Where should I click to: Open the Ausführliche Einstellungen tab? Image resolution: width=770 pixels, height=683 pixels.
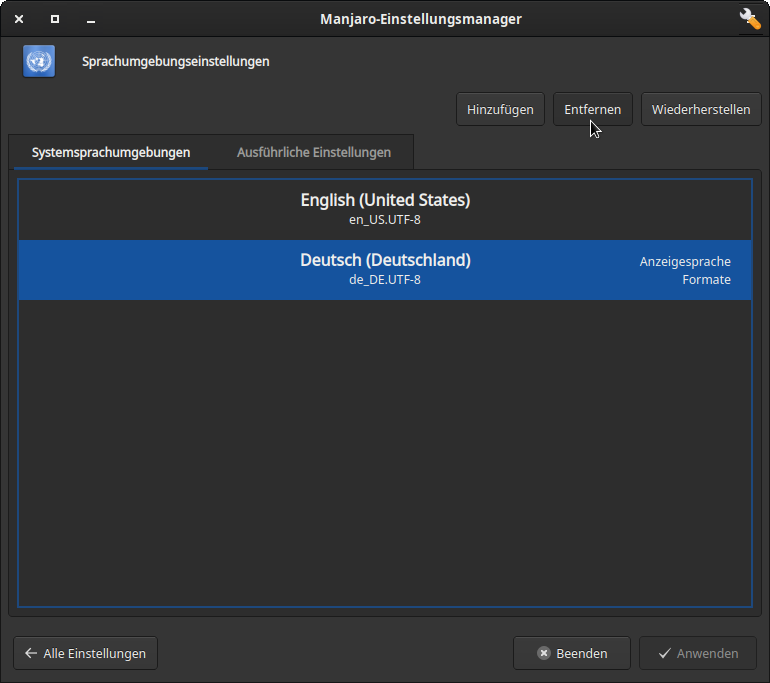[314, 152]
